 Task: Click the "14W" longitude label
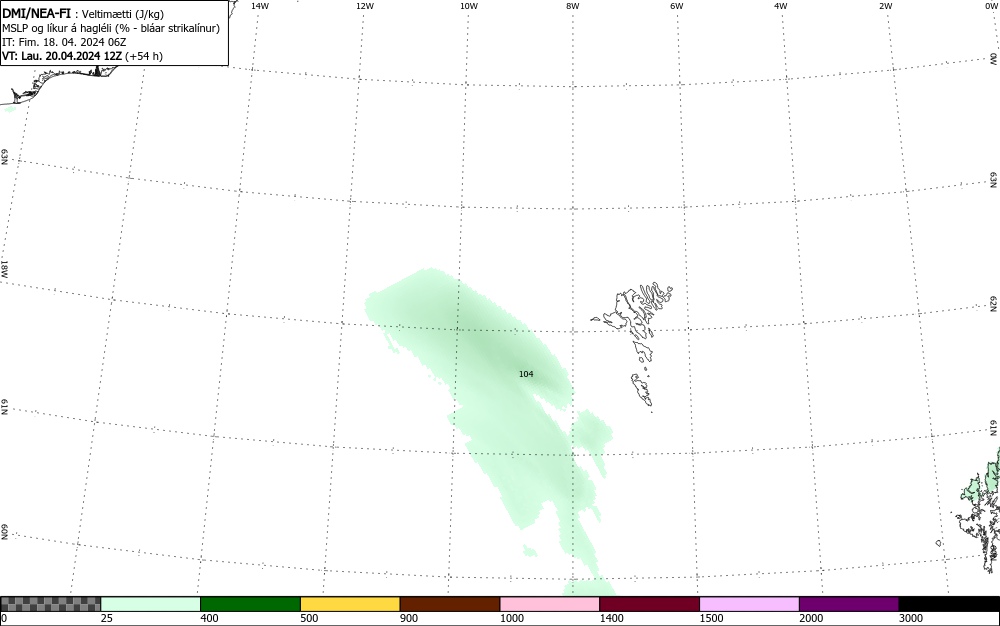pyautogui.click(x=260, y=6)
